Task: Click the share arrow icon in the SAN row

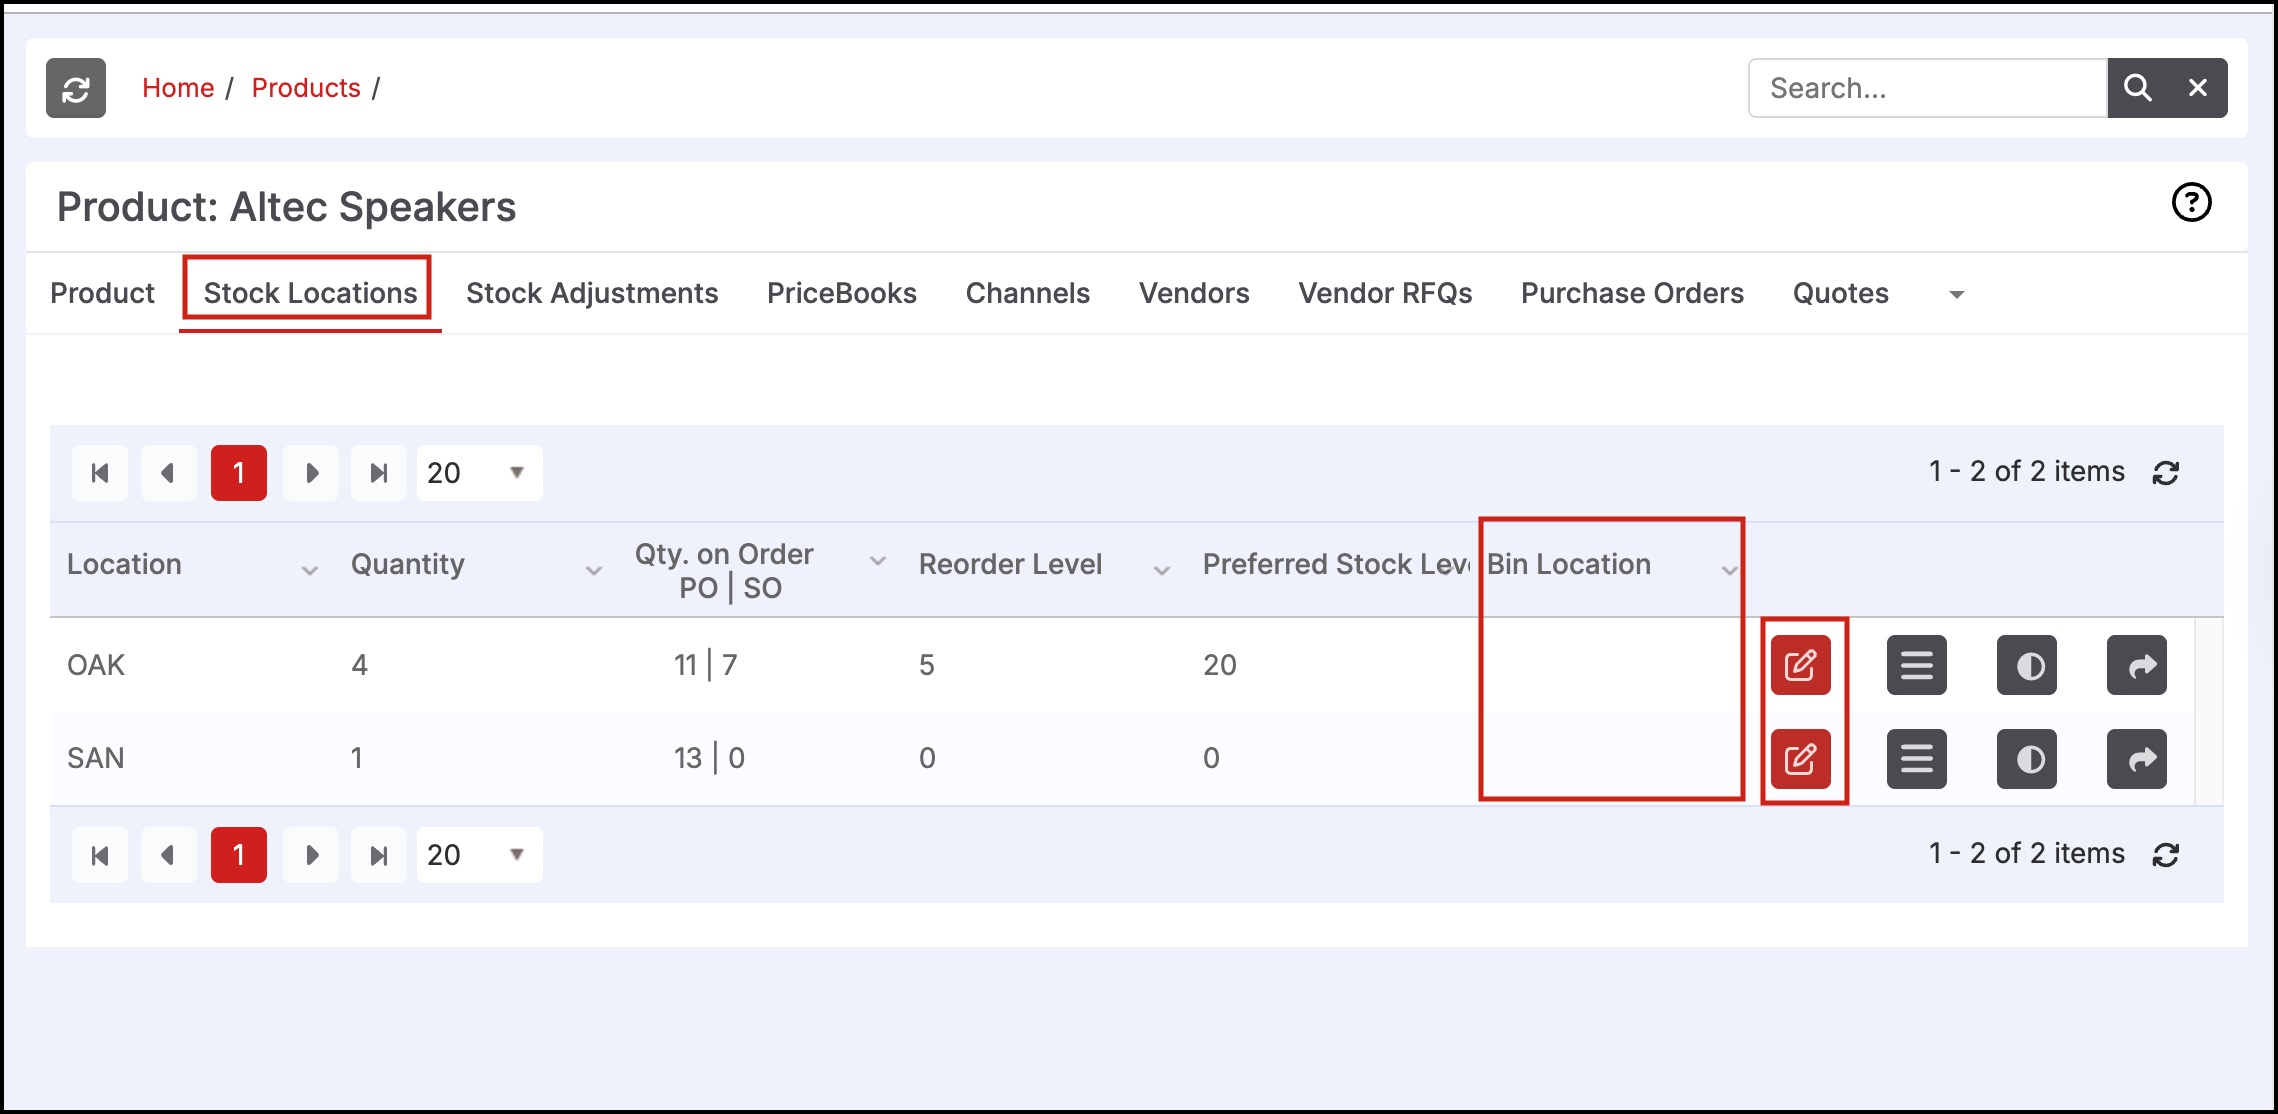Action: 2137,759
